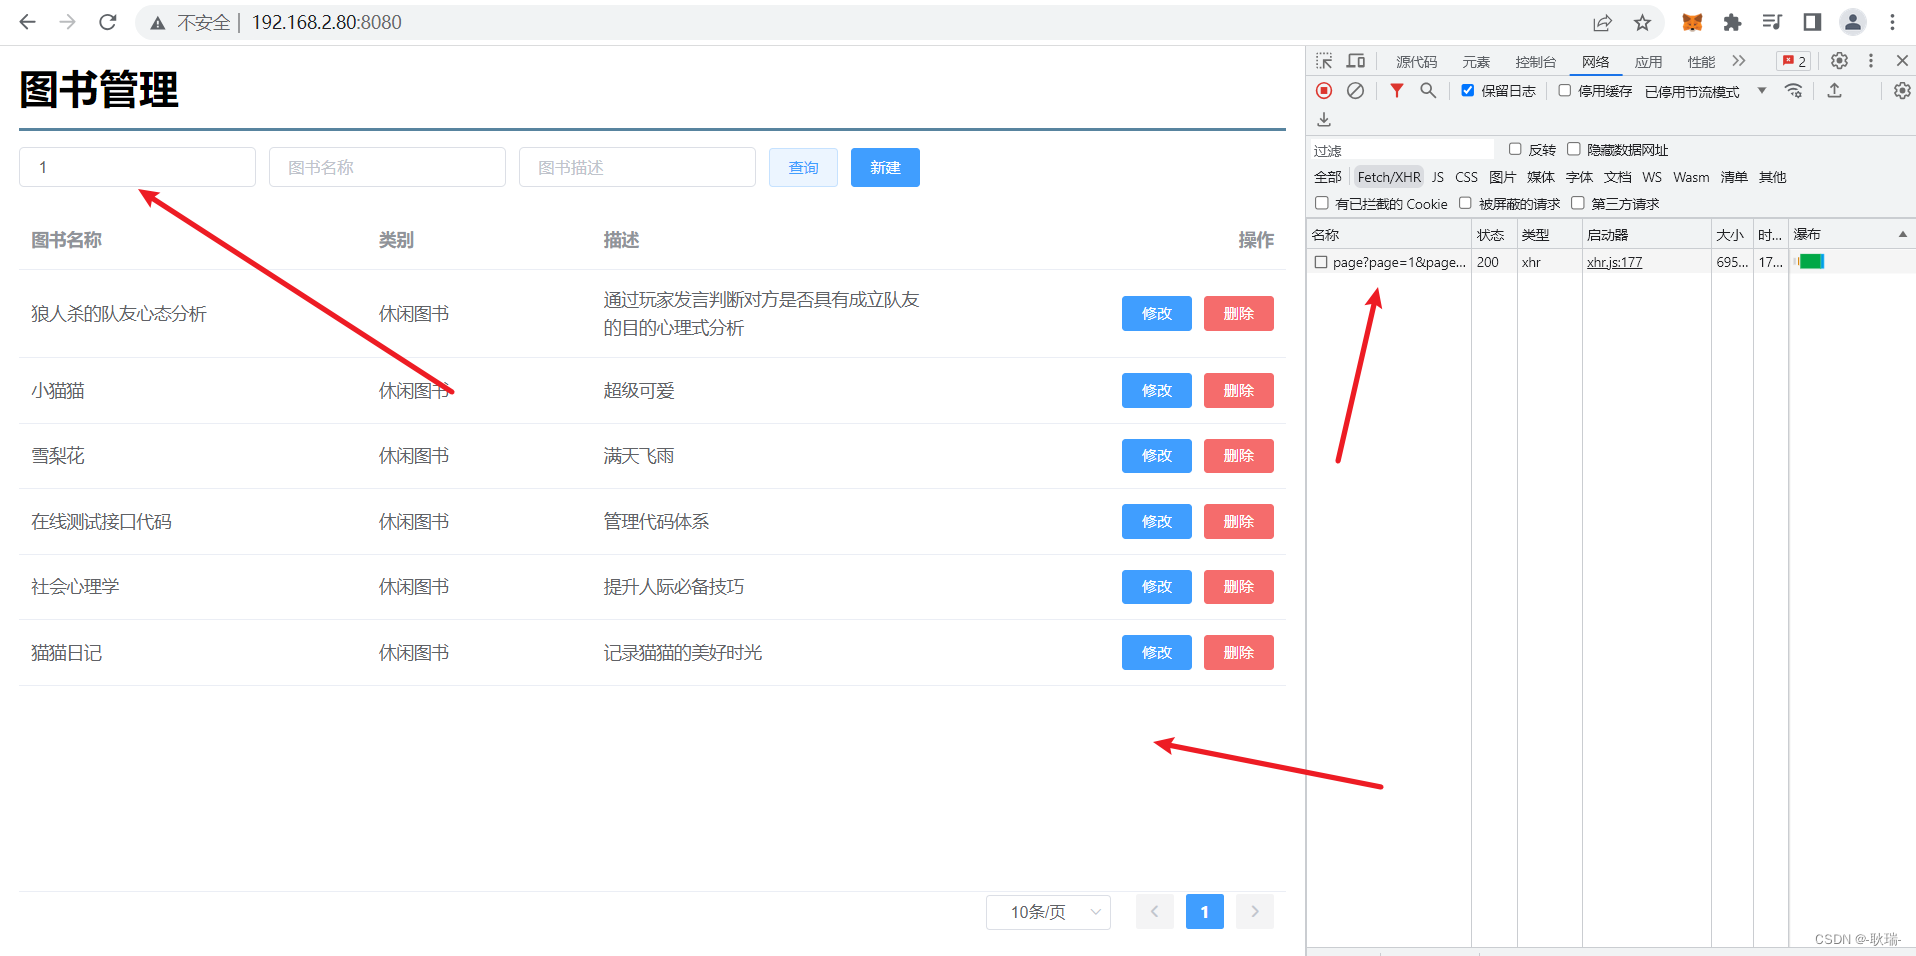Open DevTools customize three-dot menu
This screenshot has width=1916, height=956.
[1871, 61]
